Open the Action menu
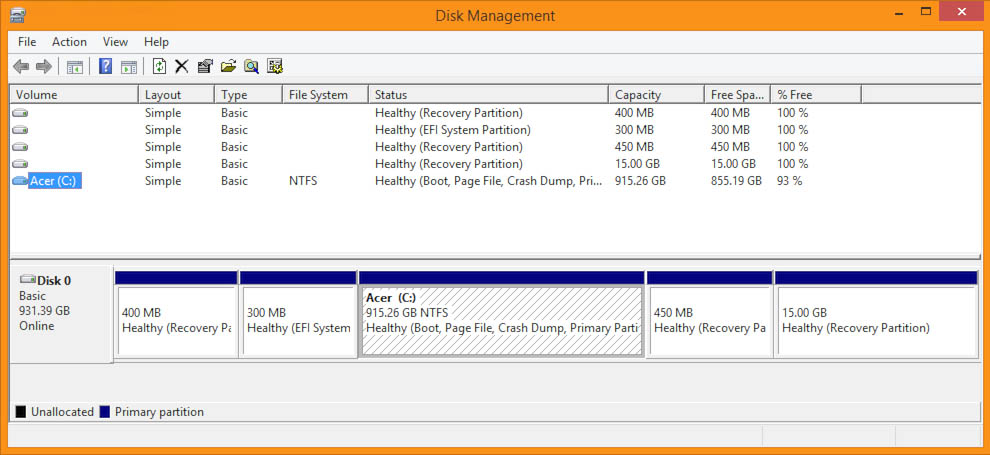Image resolution: width=990 pixels, height=455 pixels. coord(69,42)
